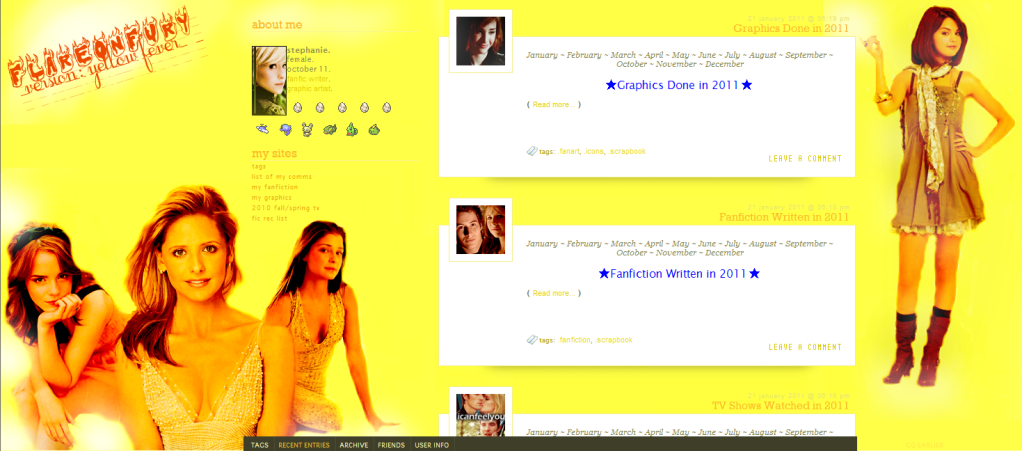Image resolution: width=1022 pixels, height=451 pixels.
Task: Click 'my sites' sidebar heading
Action: [274, 154]
